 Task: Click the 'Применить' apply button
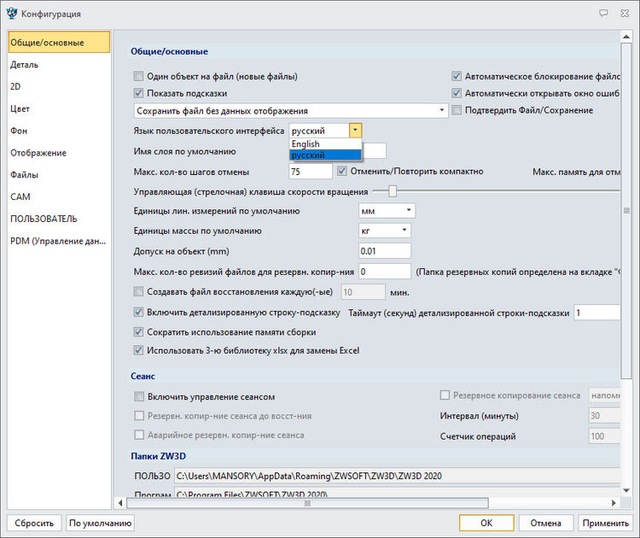[605, 523]
